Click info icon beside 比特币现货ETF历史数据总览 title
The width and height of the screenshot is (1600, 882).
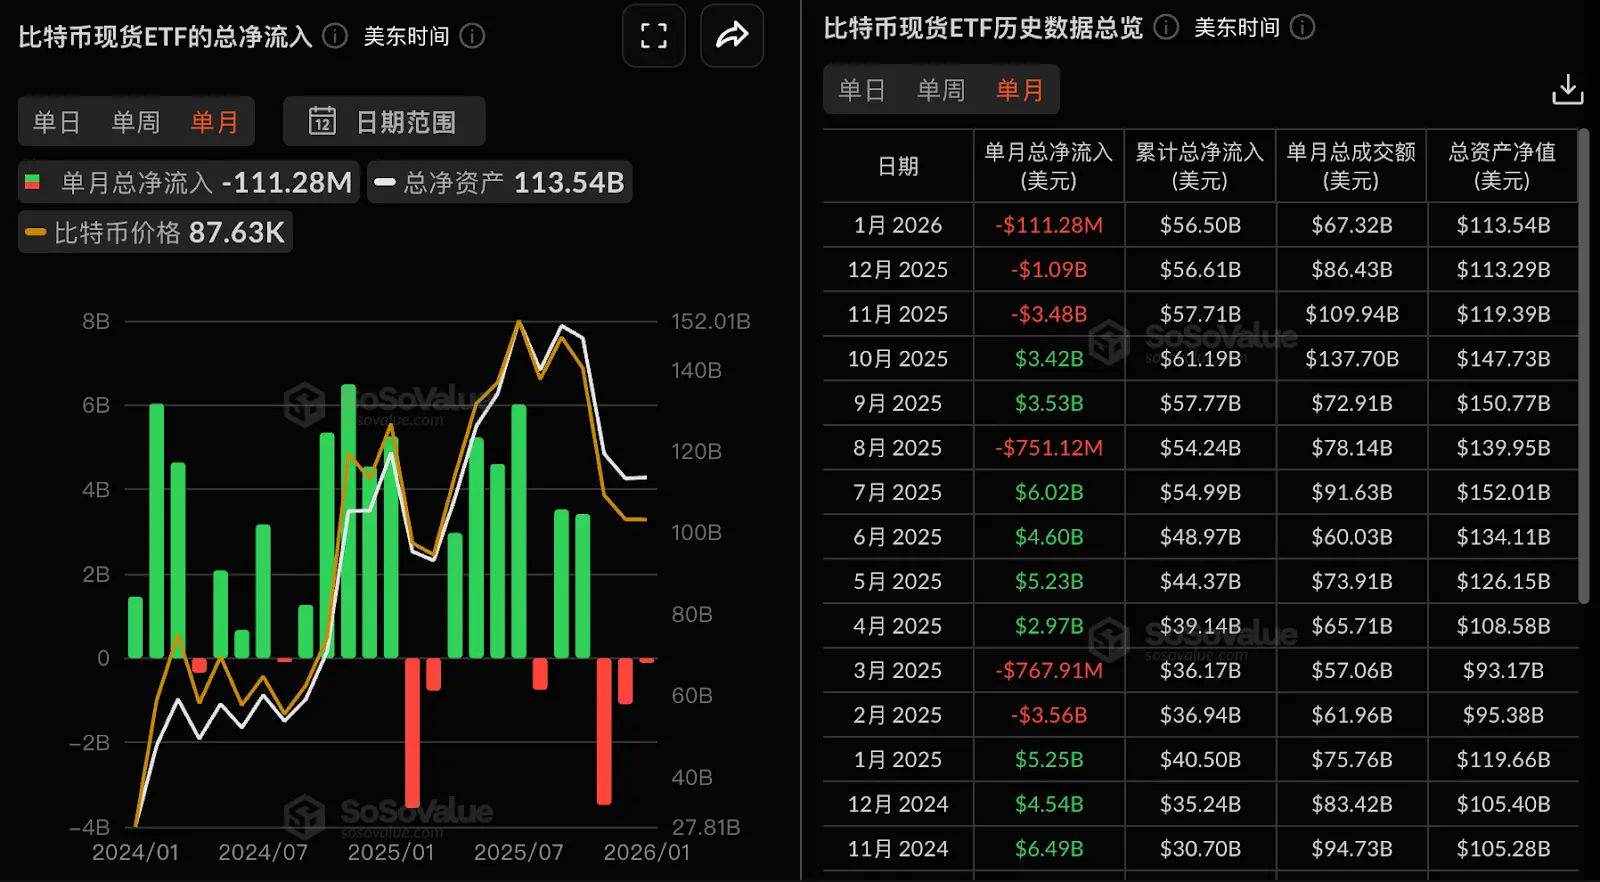(1166, 27)
